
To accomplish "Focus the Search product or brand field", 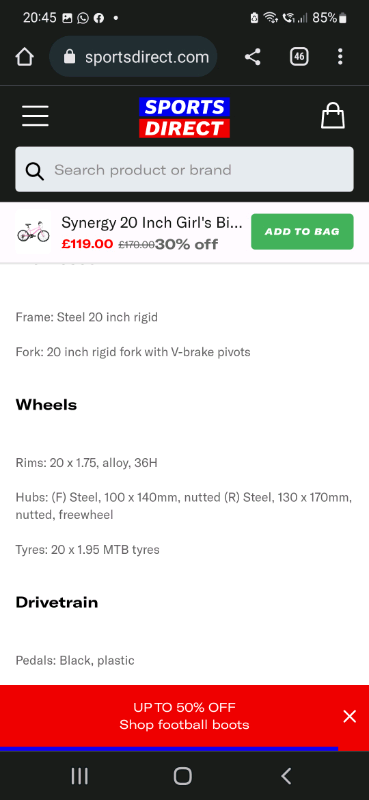I will pyautogui.click(x=184, y=169).
